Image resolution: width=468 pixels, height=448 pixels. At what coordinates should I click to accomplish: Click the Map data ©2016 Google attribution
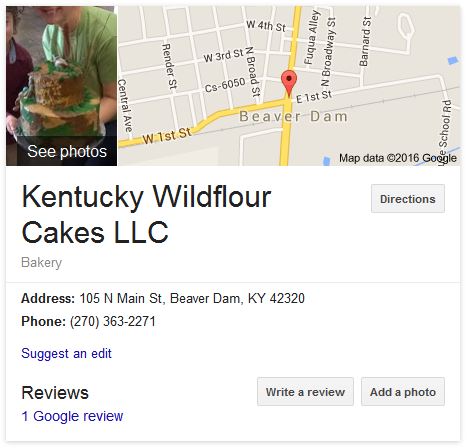tap(398, 158)
